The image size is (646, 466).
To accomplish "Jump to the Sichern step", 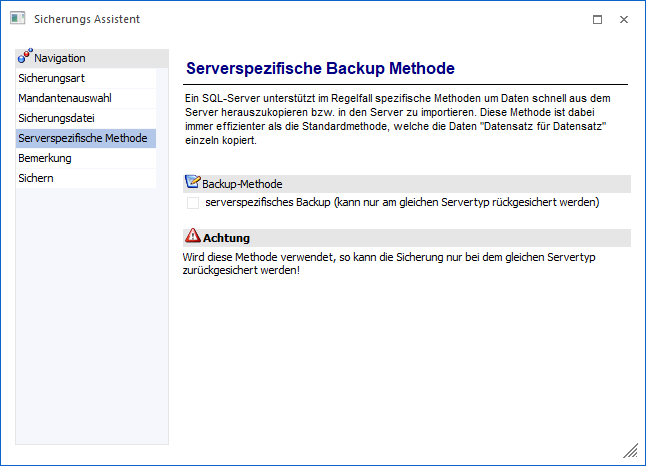I will pyautogui.click(x=36, y=178).
